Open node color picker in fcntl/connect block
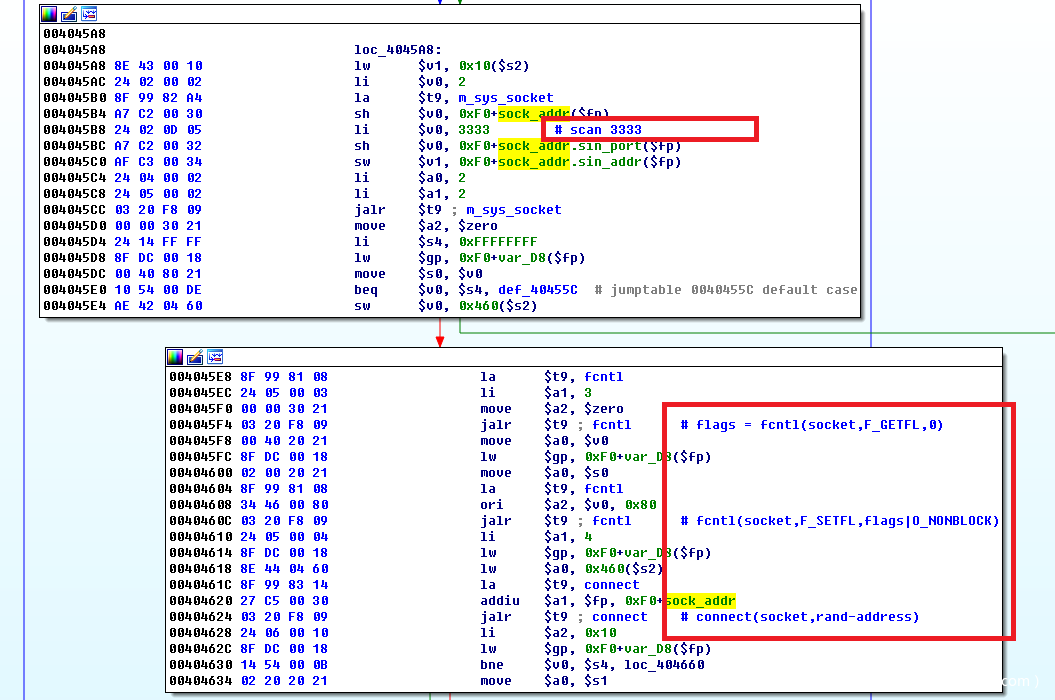Viewport: 1055px width, 700px height. (x=176, y=357)
